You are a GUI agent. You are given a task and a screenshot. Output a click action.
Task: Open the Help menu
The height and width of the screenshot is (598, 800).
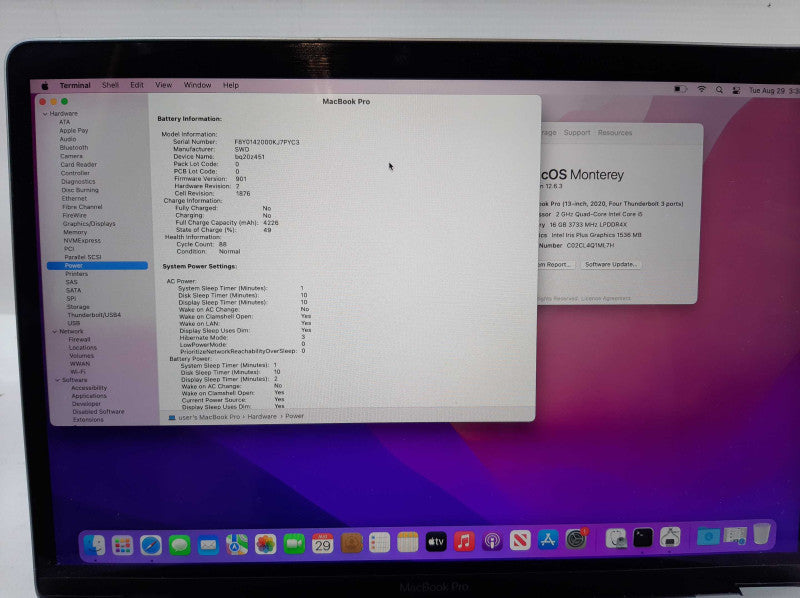coord(231,85)
